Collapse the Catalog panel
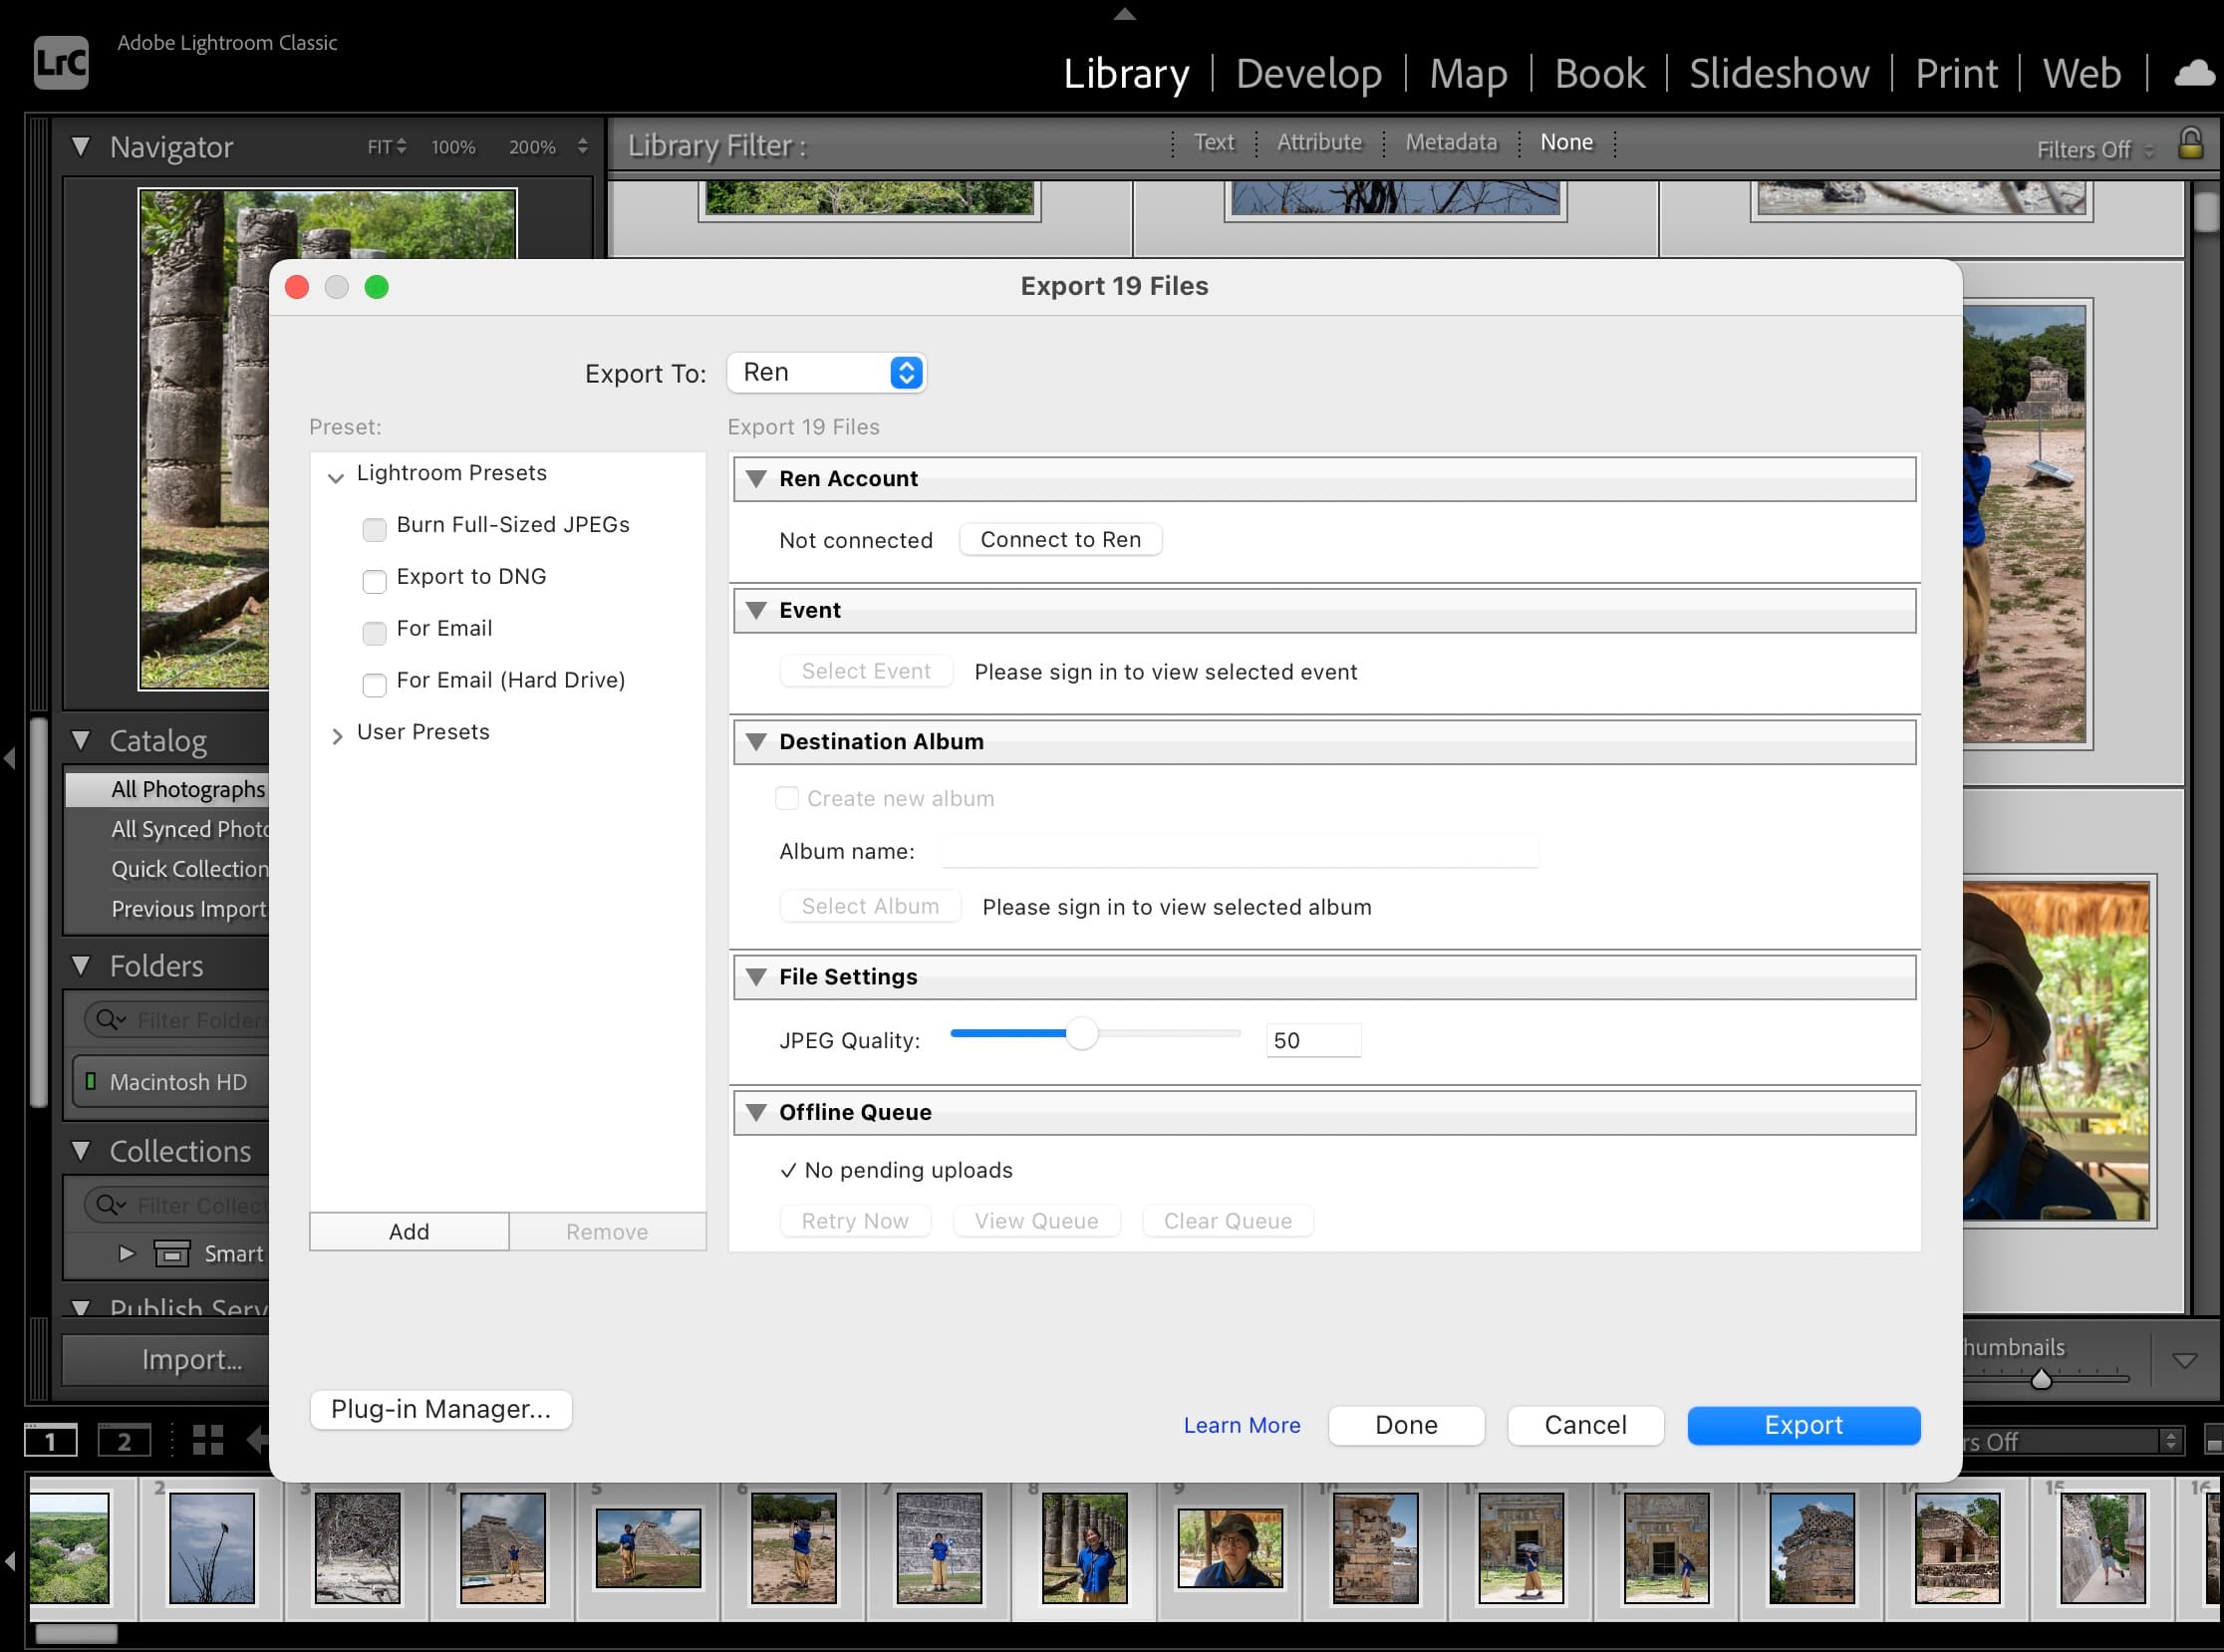 (x=81, y=740)
